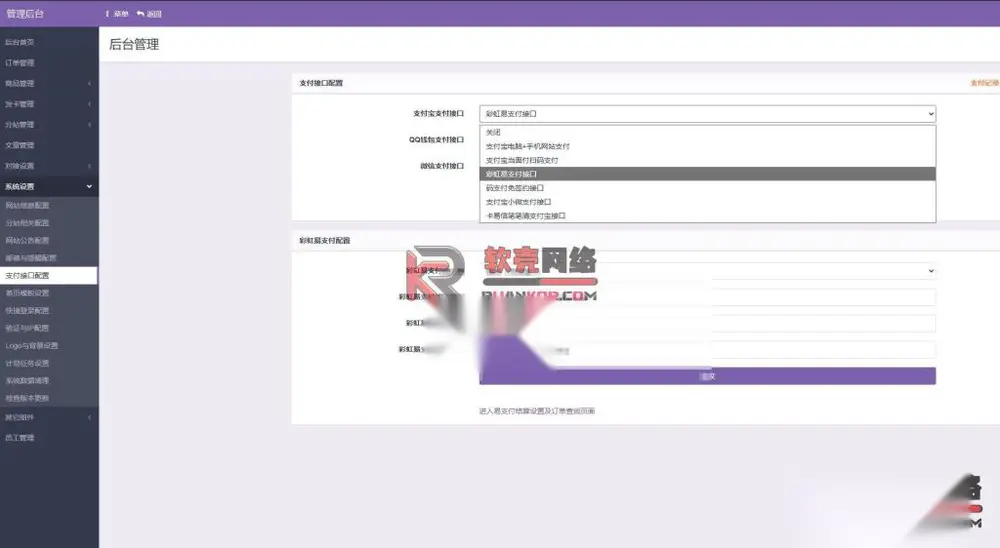Image resolution: width=1000 pixels, height=548 pixels.
Task: Open 支付记录 link at panel top right
Action: [985, 83]
